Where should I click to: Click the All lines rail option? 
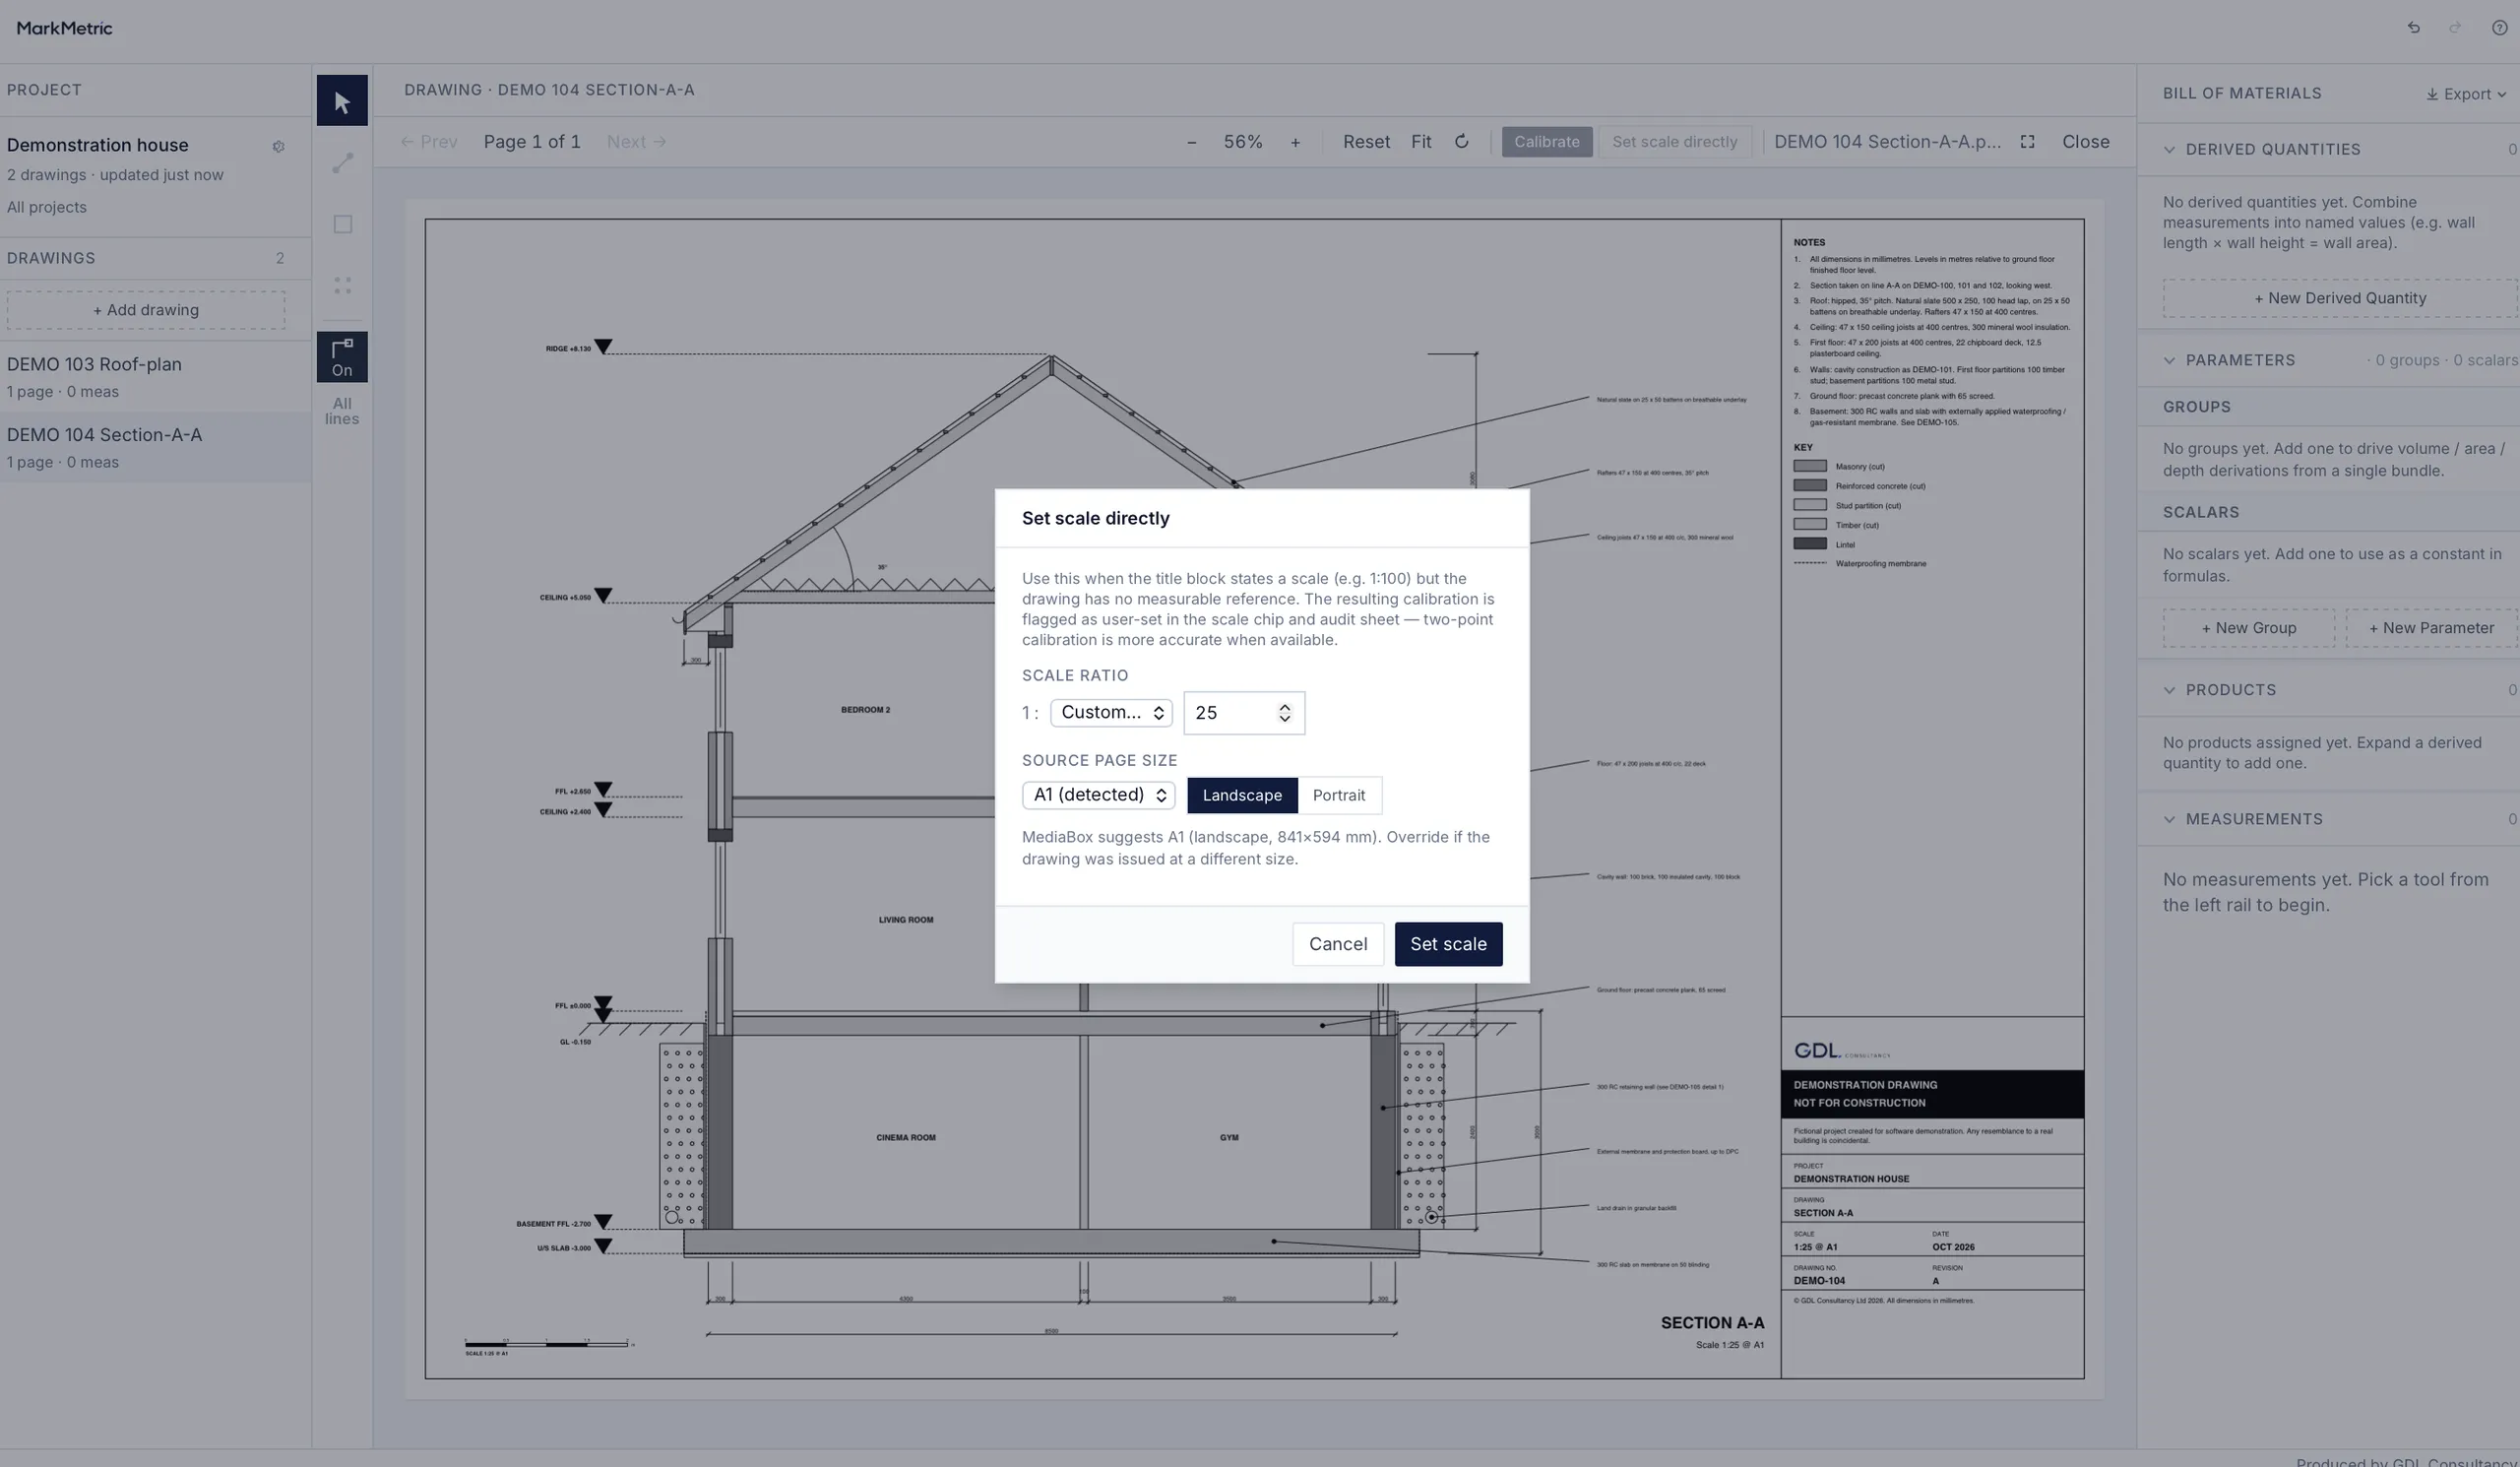342,411
